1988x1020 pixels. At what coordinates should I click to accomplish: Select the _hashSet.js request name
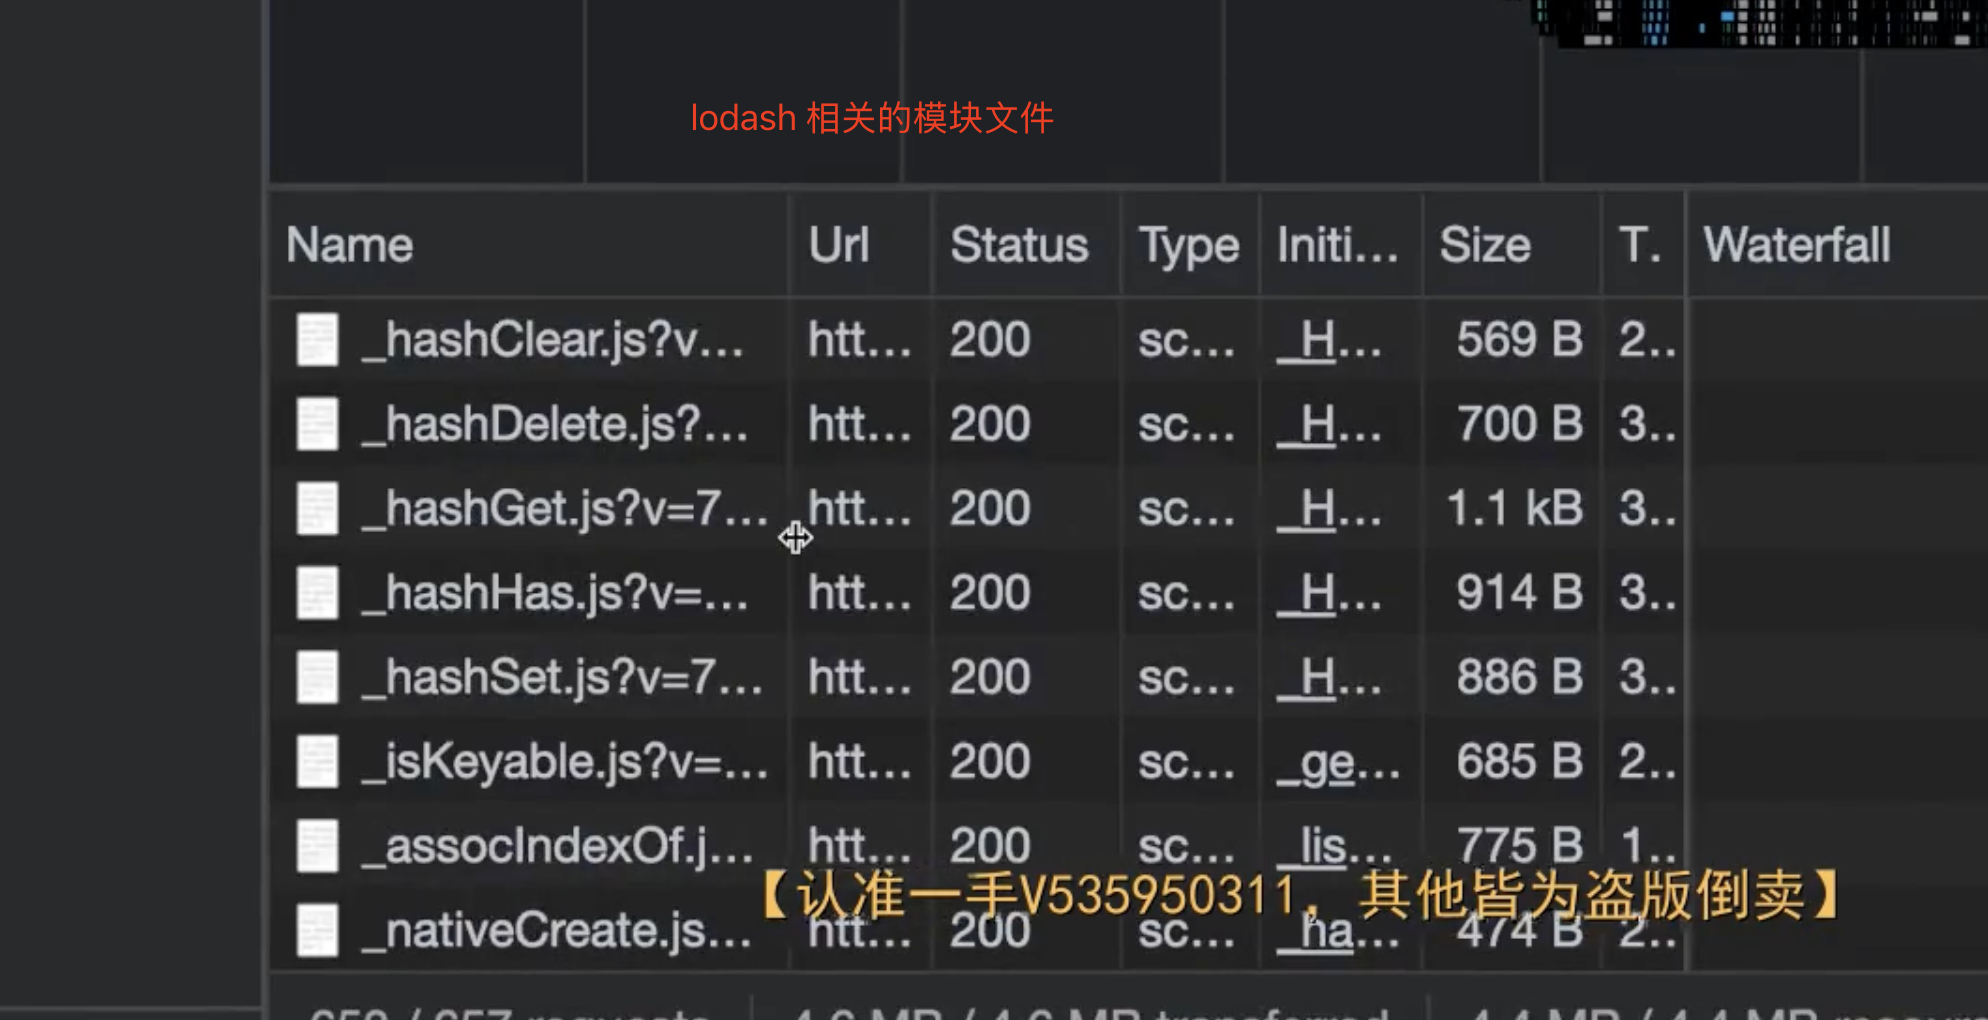[562, 678]
